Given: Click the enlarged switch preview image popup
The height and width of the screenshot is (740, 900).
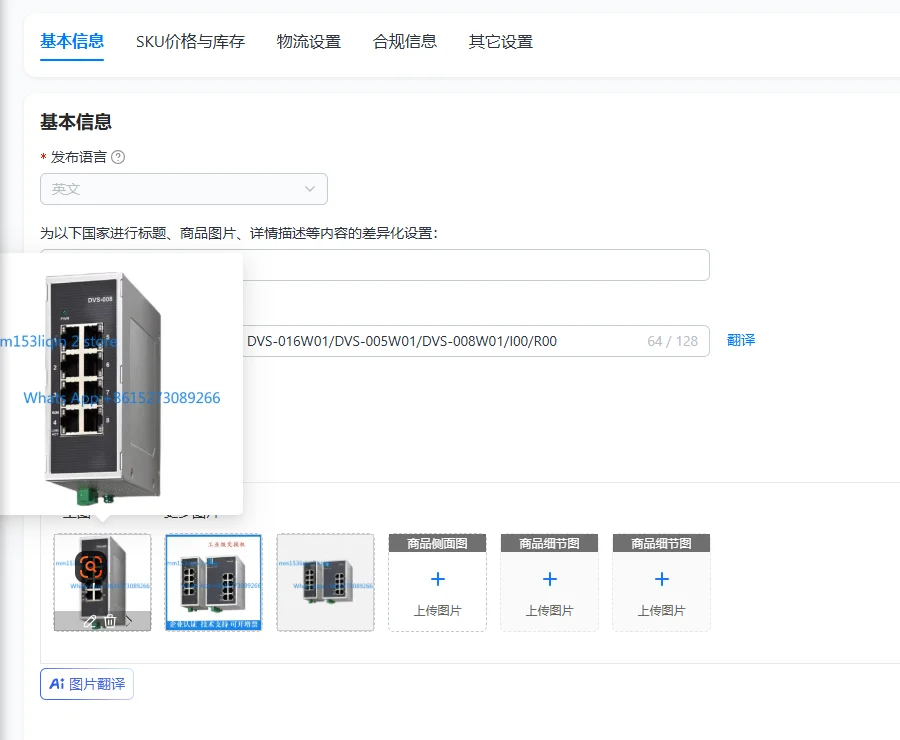Looking at the screenshot, I should point(121,383).
